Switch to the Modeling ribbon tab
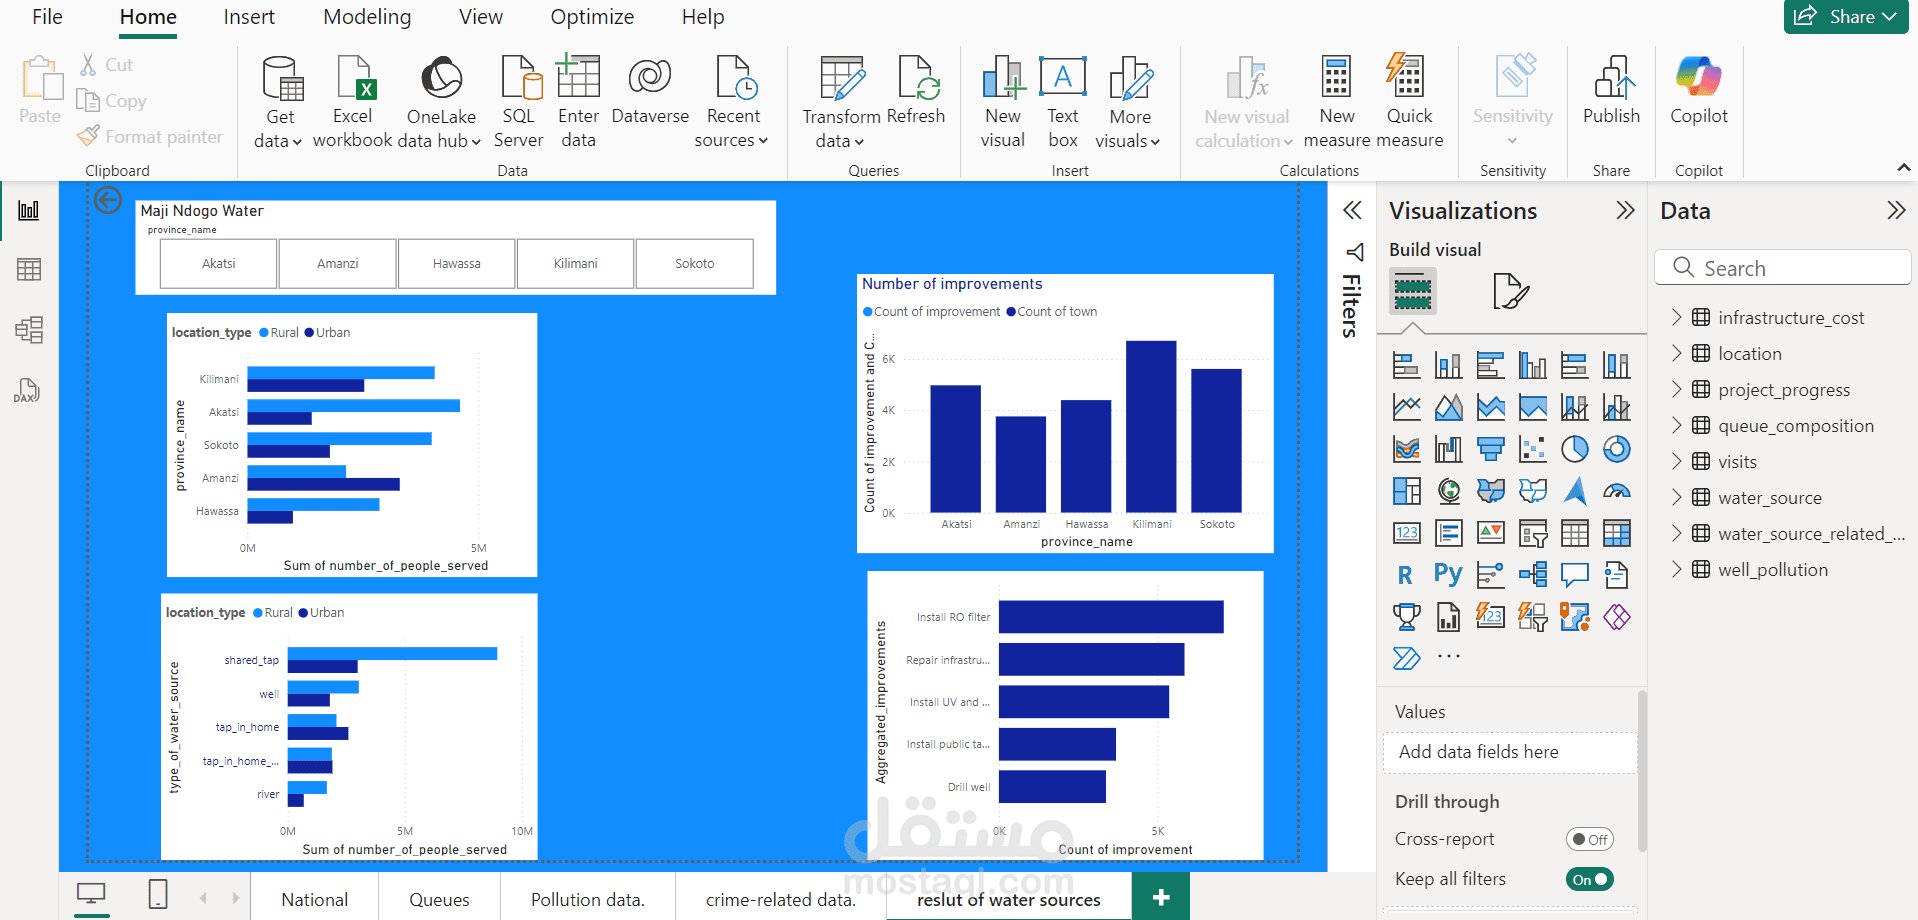 tap(367, 17)
